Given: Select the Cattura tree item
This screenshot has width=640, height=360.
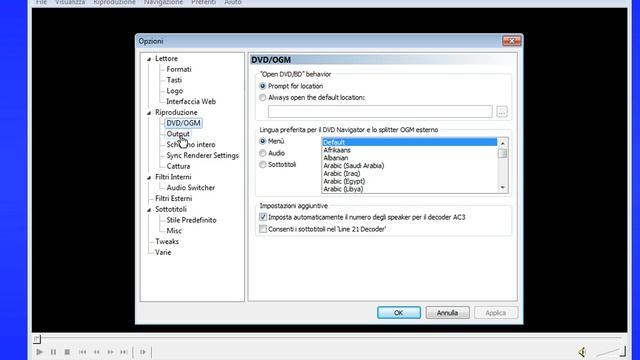Looking at the screenshot, I should click(x=178, y=166).
